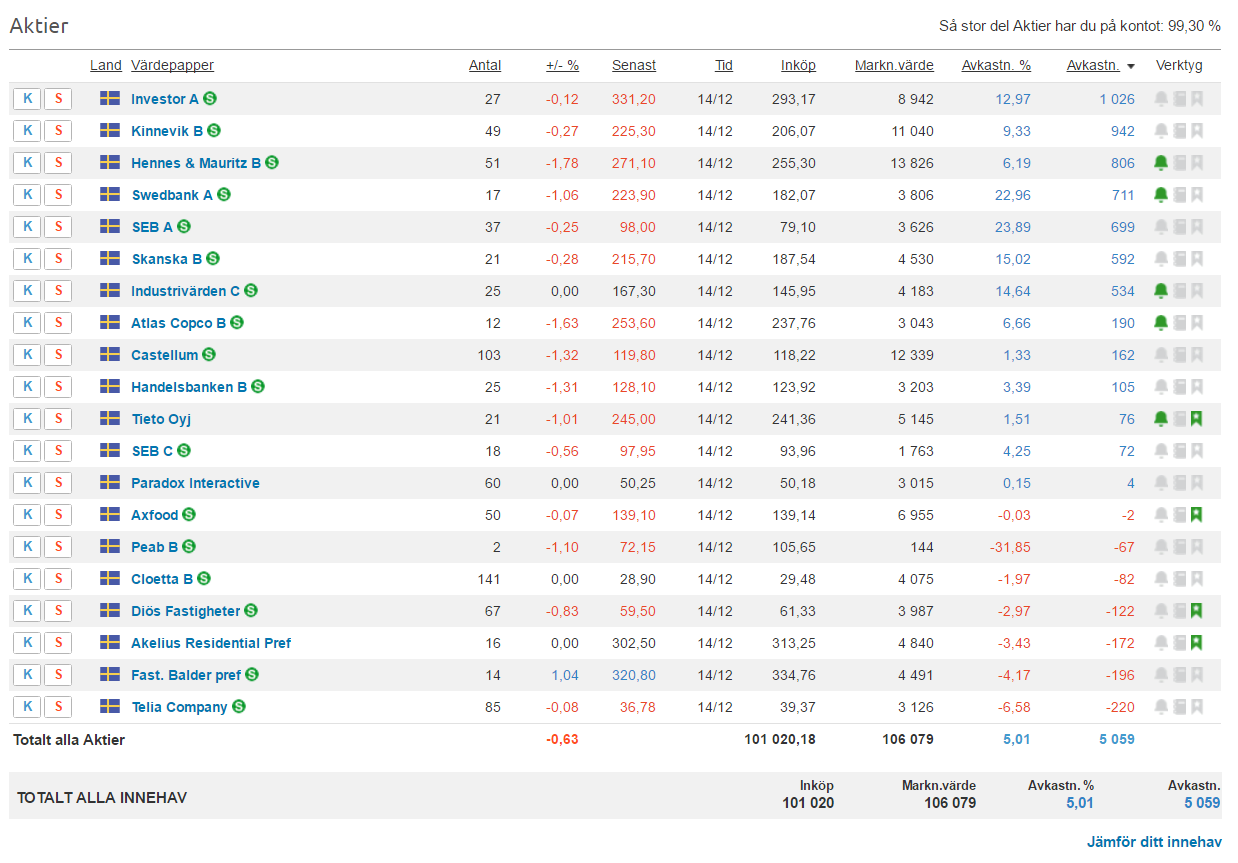Click the Swedish flag in the Castellum row

point(110,355)
